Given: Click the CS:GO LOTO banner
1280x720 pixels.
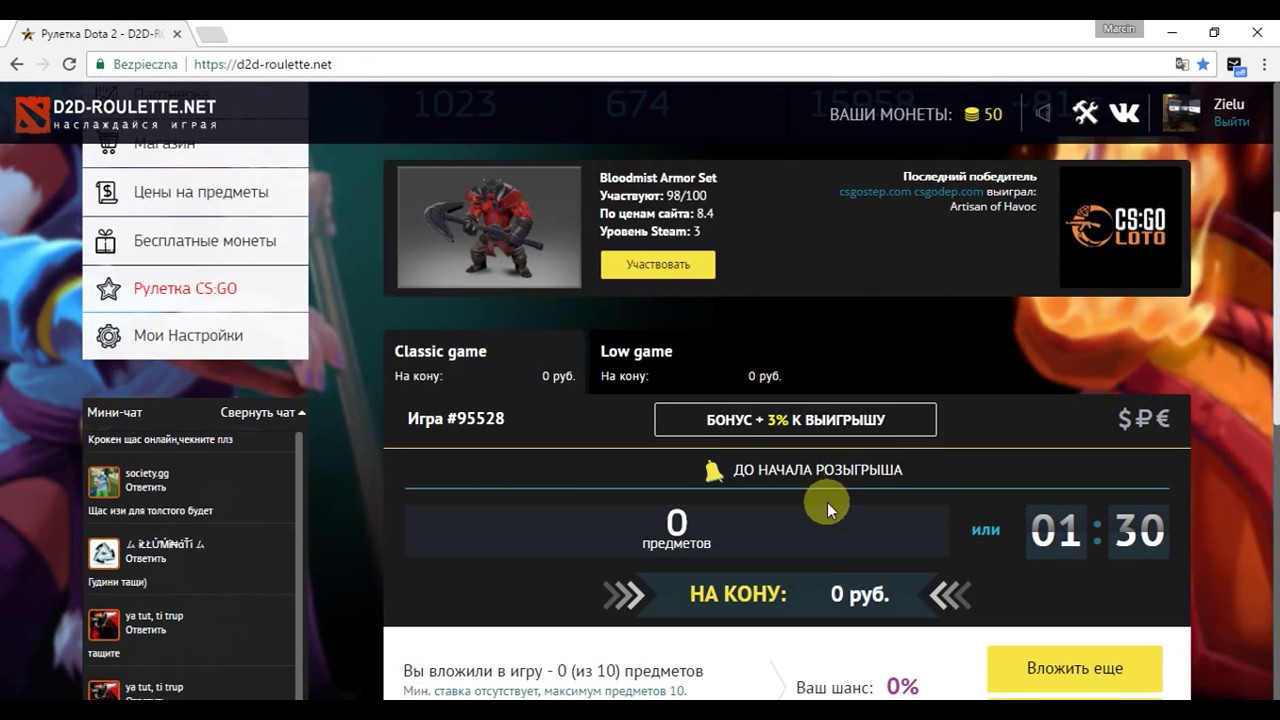Looking at the screenshot, I should pyautogui.click(x=1120, y=227).
